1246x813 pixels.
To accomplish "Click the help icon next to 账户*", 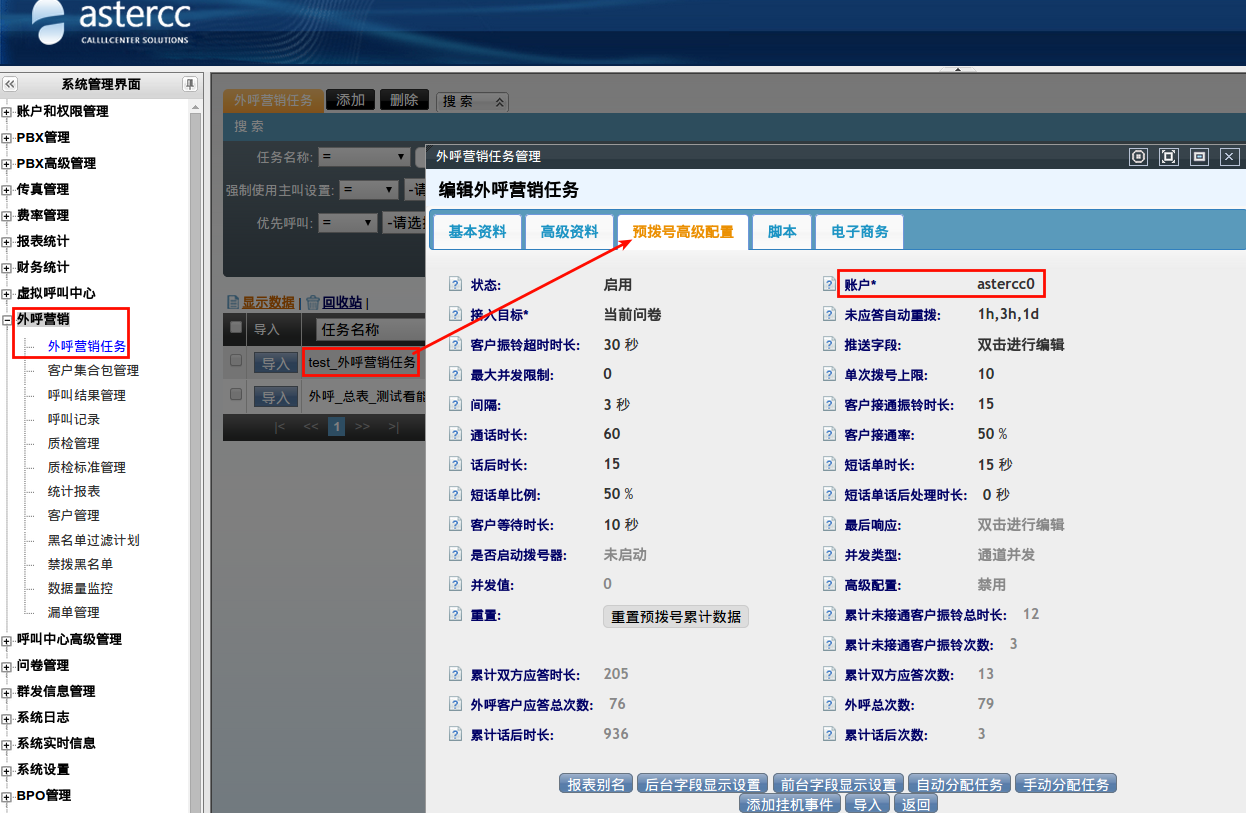I will tap(829, 285).
